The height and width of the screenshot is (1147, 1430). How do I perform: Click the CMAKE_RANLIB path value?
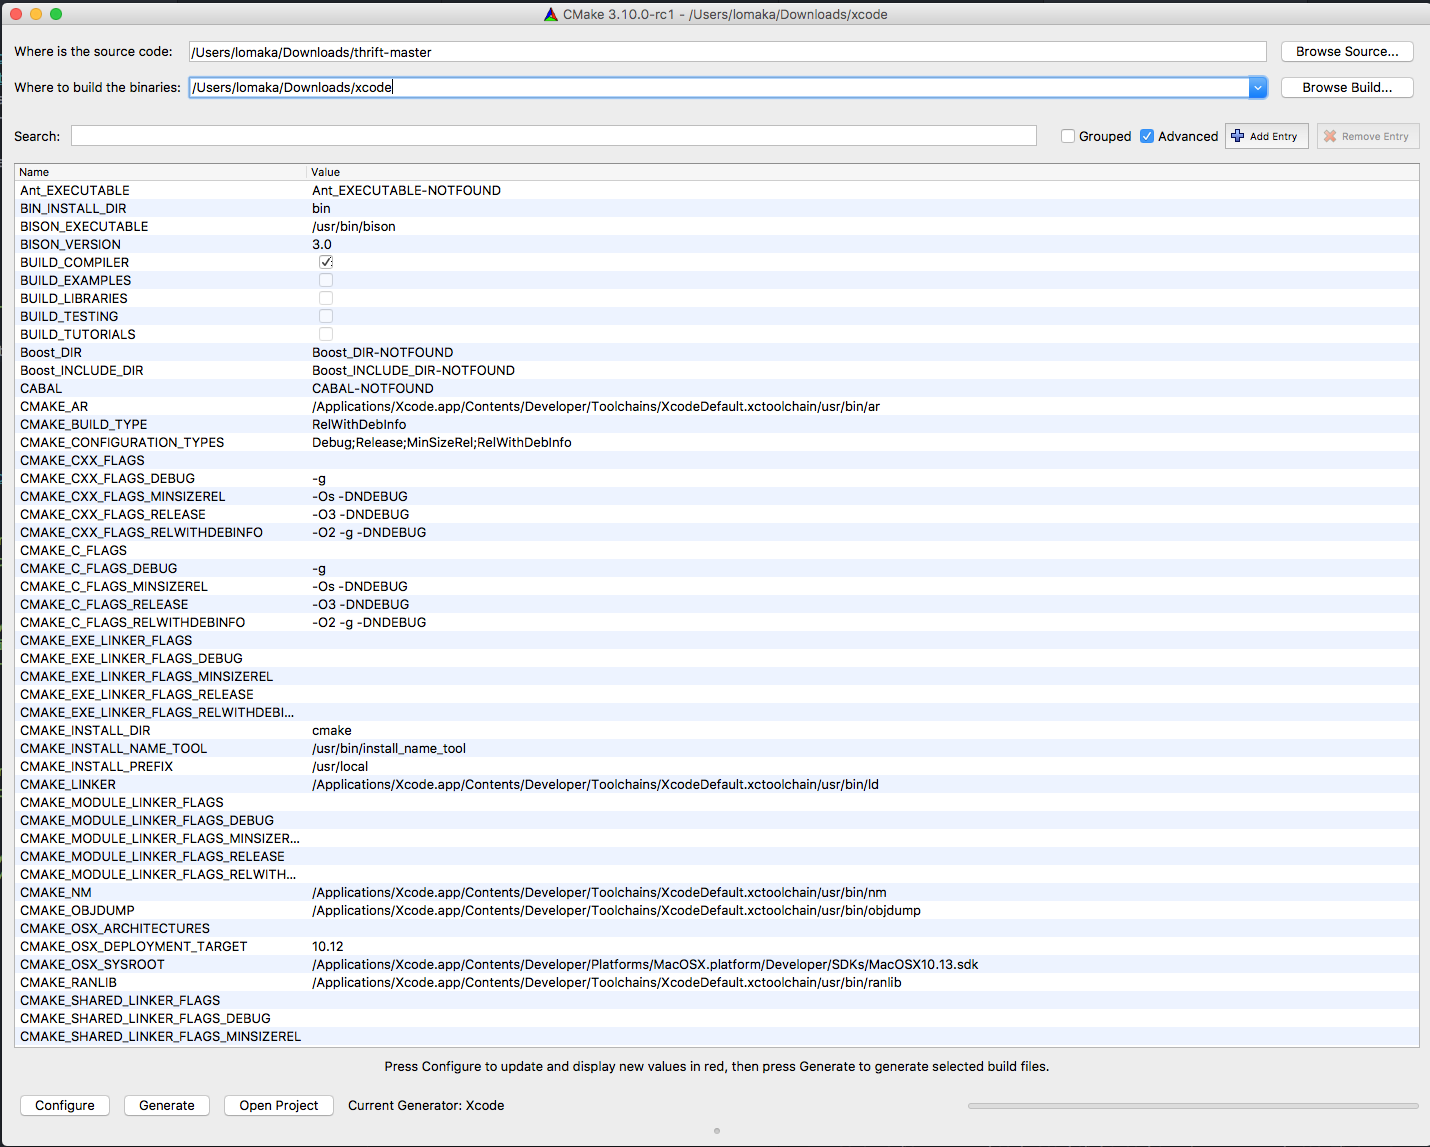[607, 982]
